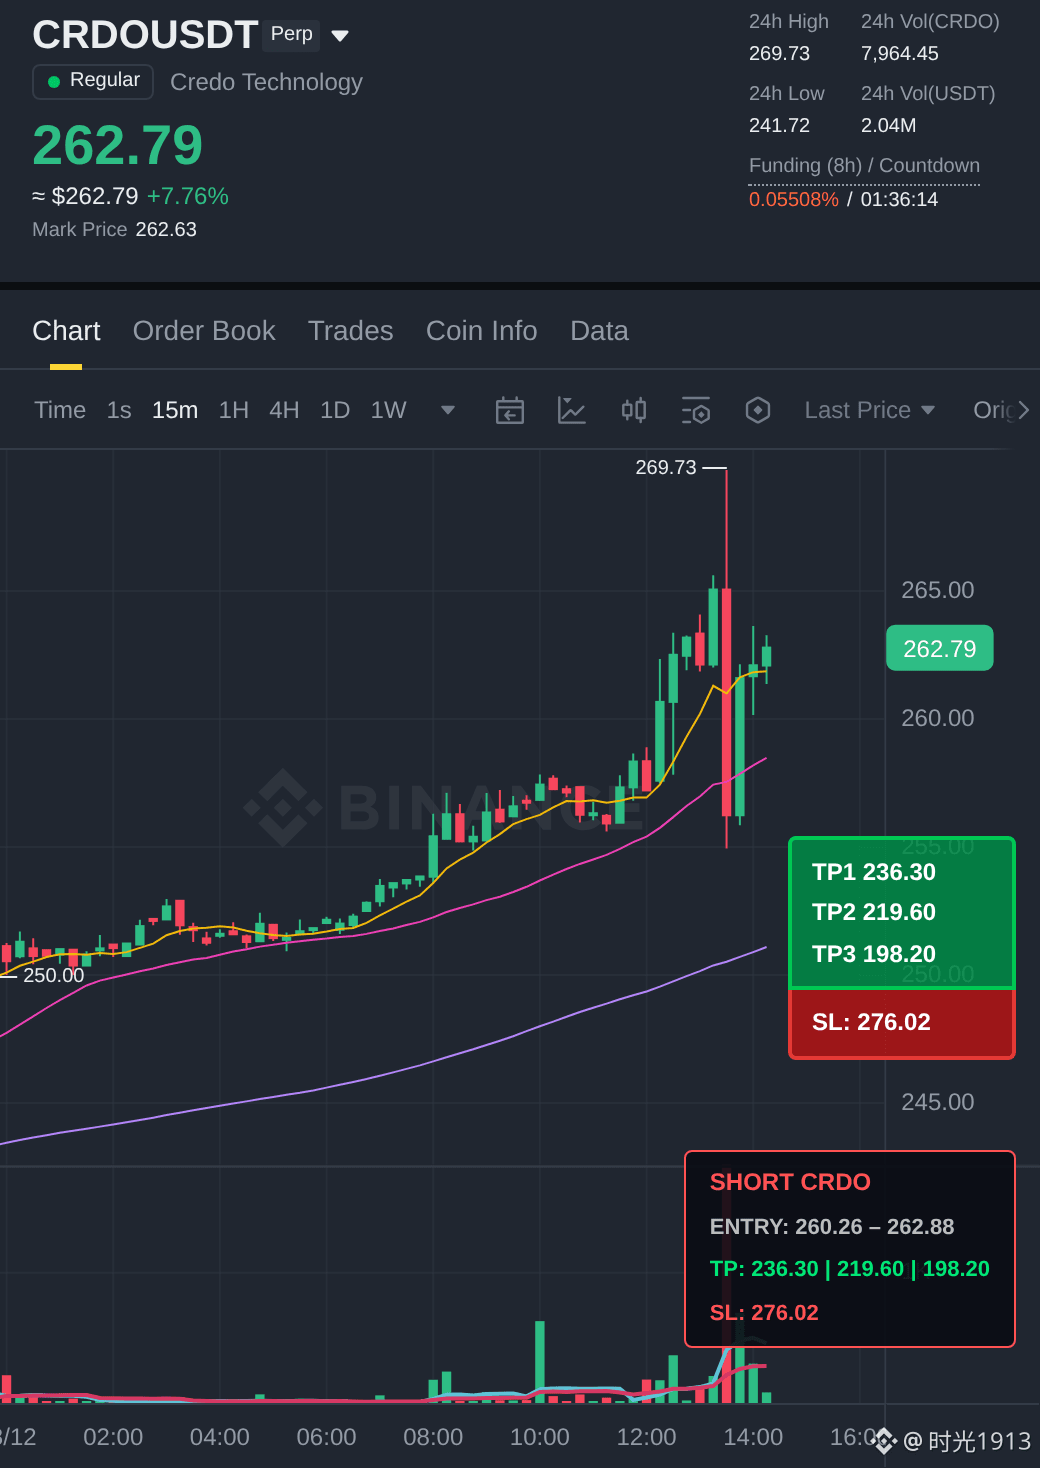Tap the +7.76% change percentage

188,196
